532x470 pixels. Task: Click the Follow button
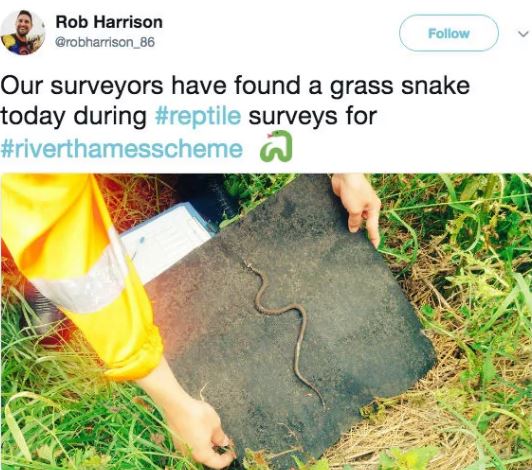(x=449, y=33)
